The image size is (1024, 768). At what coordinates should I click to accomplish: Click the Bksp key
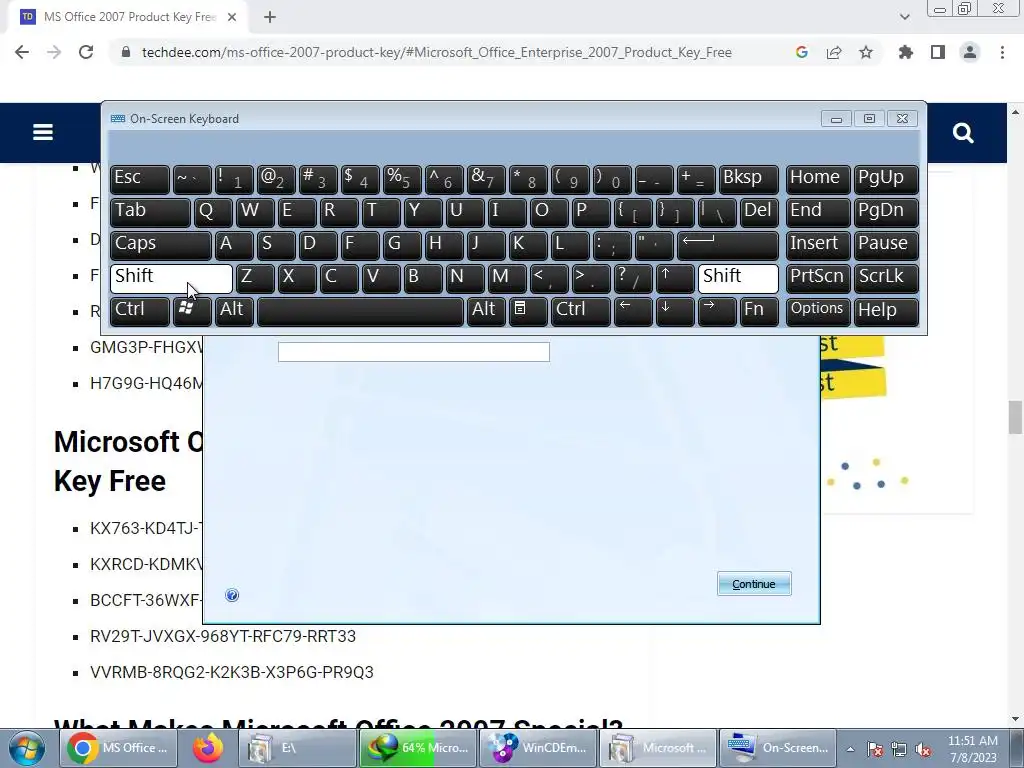pos(748,180)
